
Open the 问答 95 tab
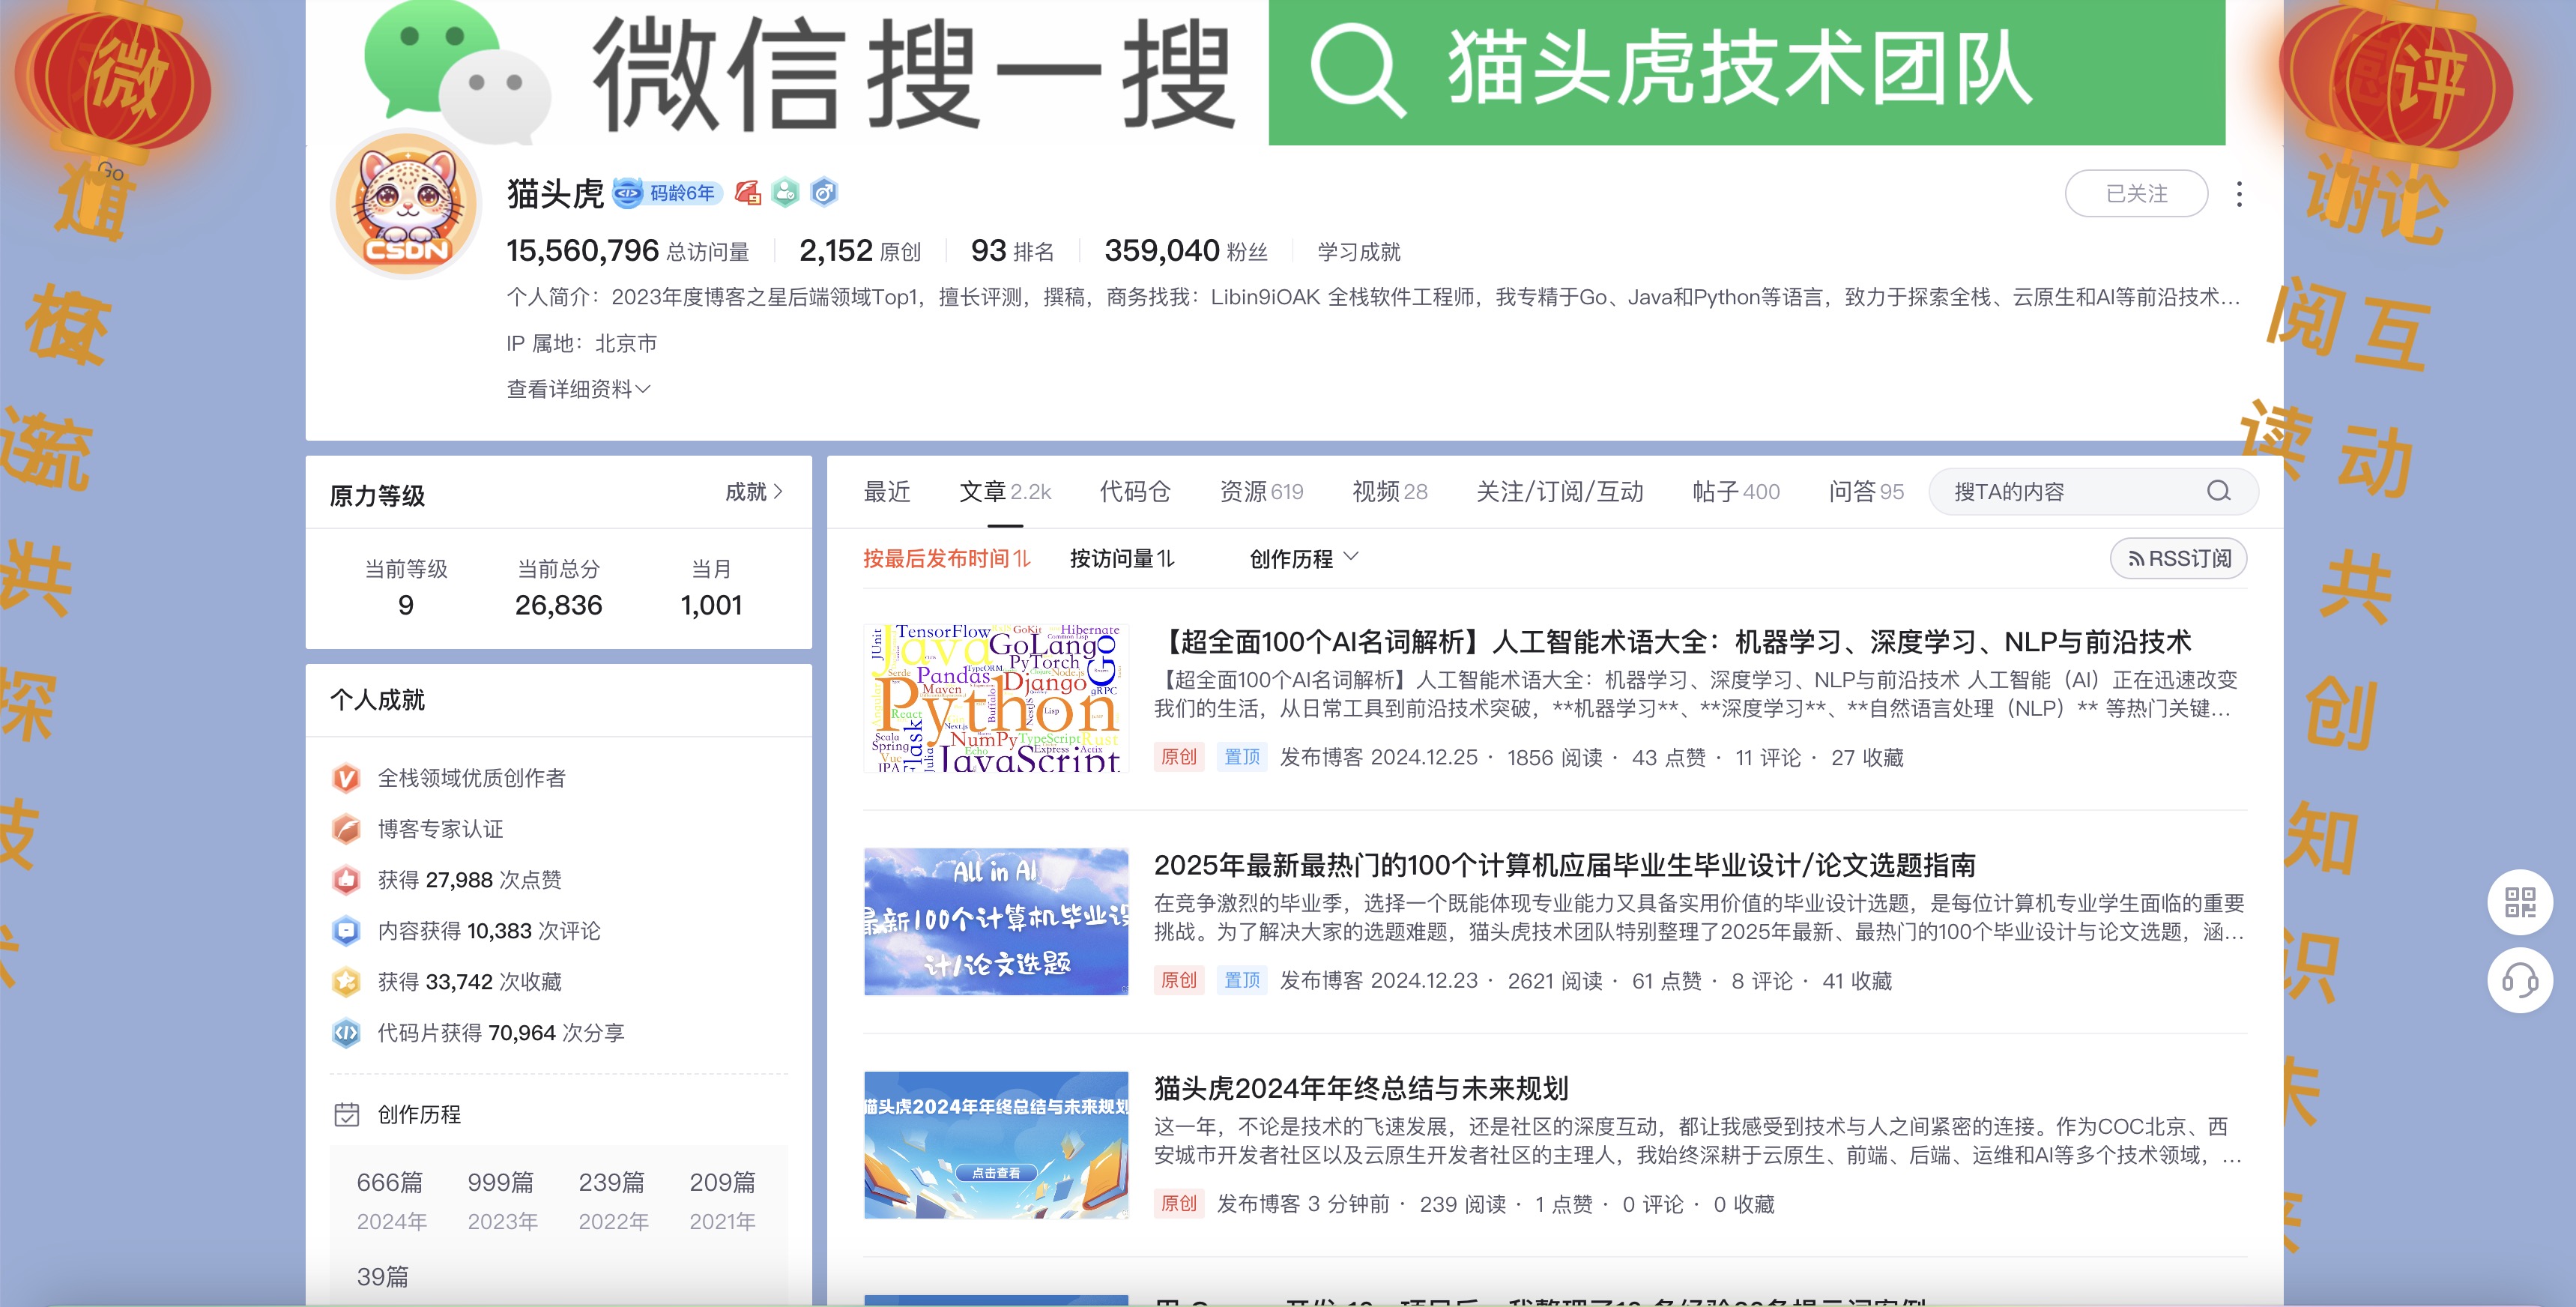pos(1866,492)
